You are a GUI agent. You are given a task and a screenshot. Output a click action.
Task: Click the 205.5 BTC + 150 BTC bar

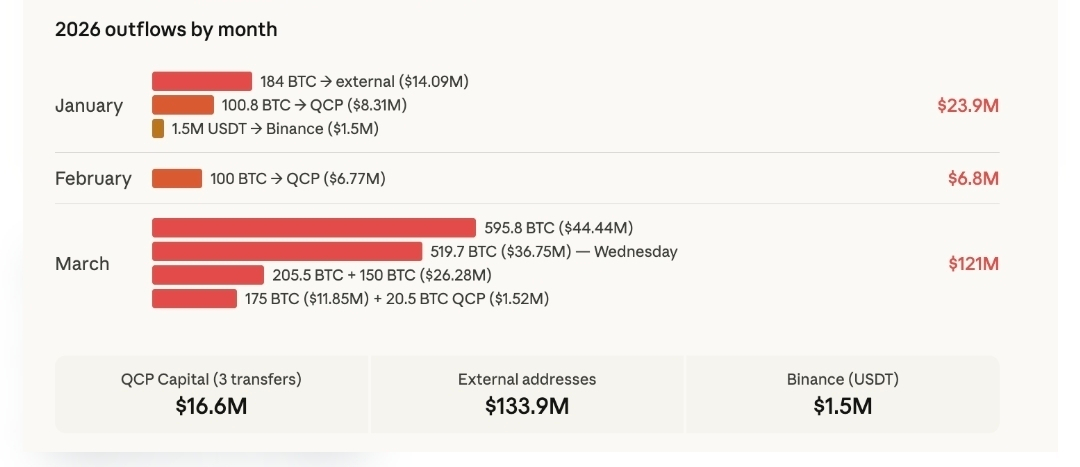click(x=208, y=275)
